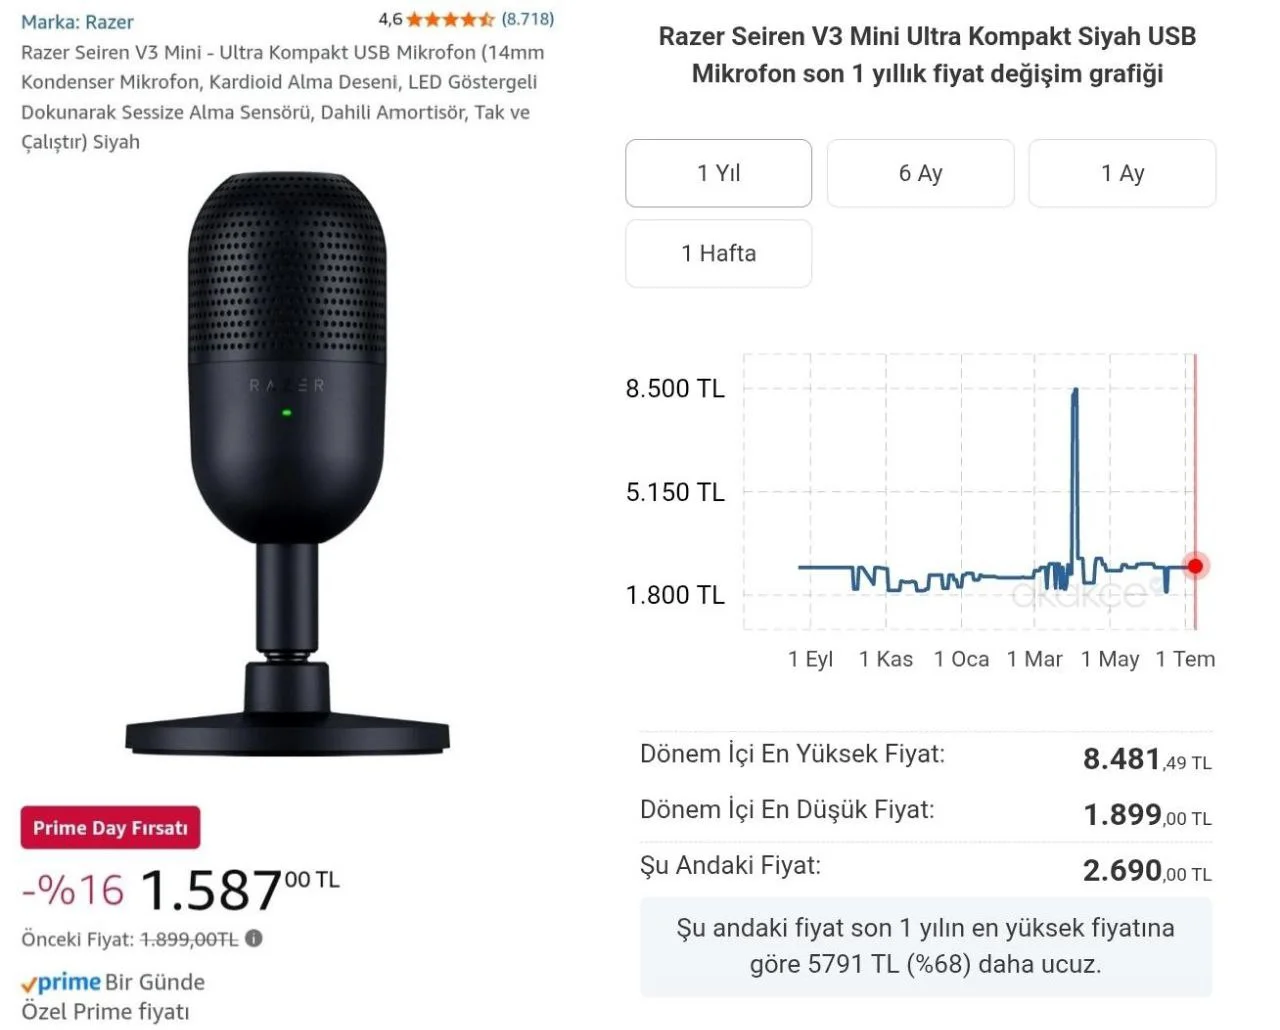Screen dimensions: 1280x1030
Task: Select the 1 Yıl time range tab
Action: coord(718,173)
